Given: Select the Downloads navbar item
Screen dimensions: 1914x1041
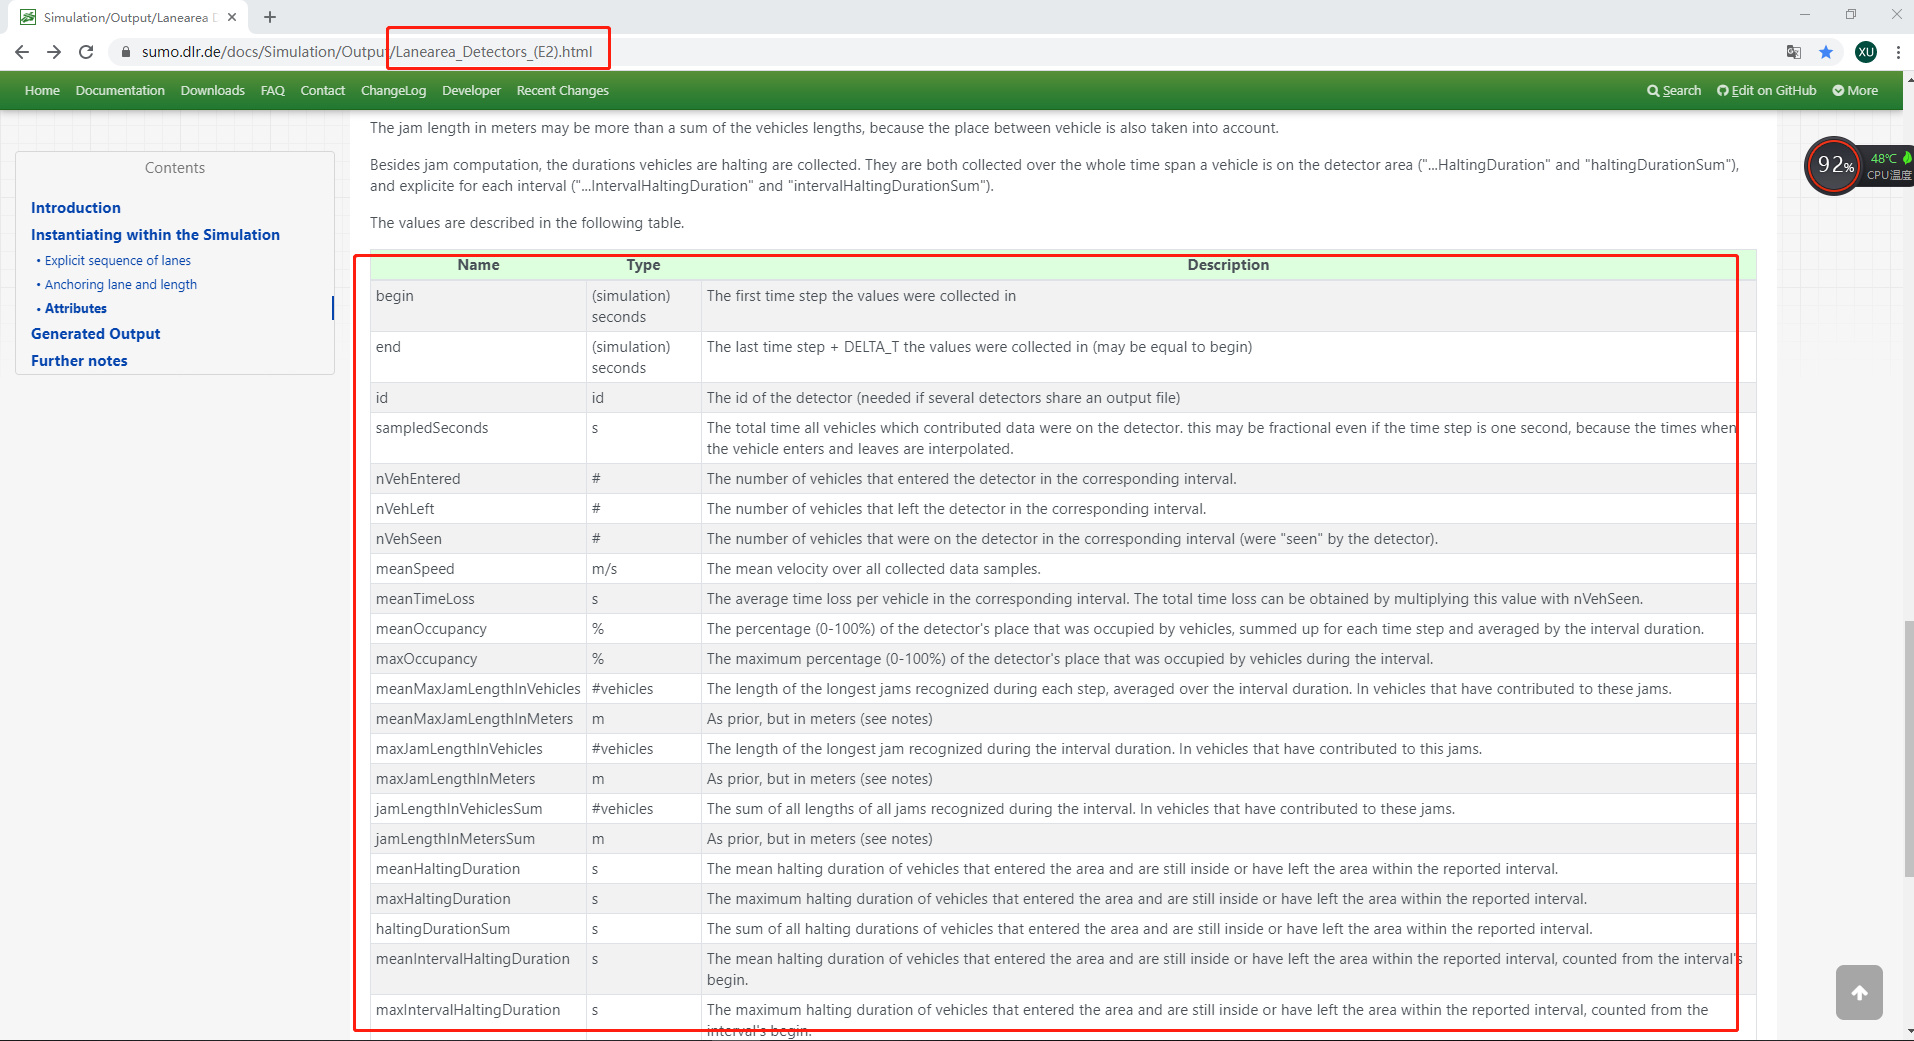Looking at the screenshot, I should pyautogui.click(x=212, y=90).
